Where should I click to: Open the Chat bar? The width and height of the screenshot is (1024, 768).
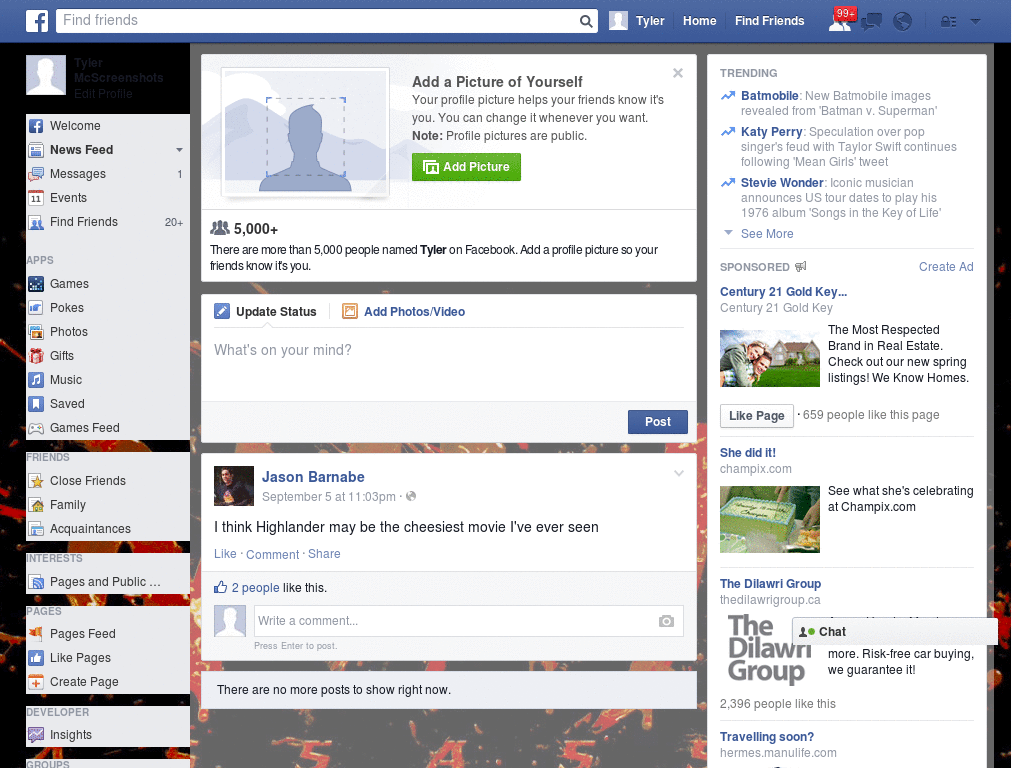click(x=895, y=632)
